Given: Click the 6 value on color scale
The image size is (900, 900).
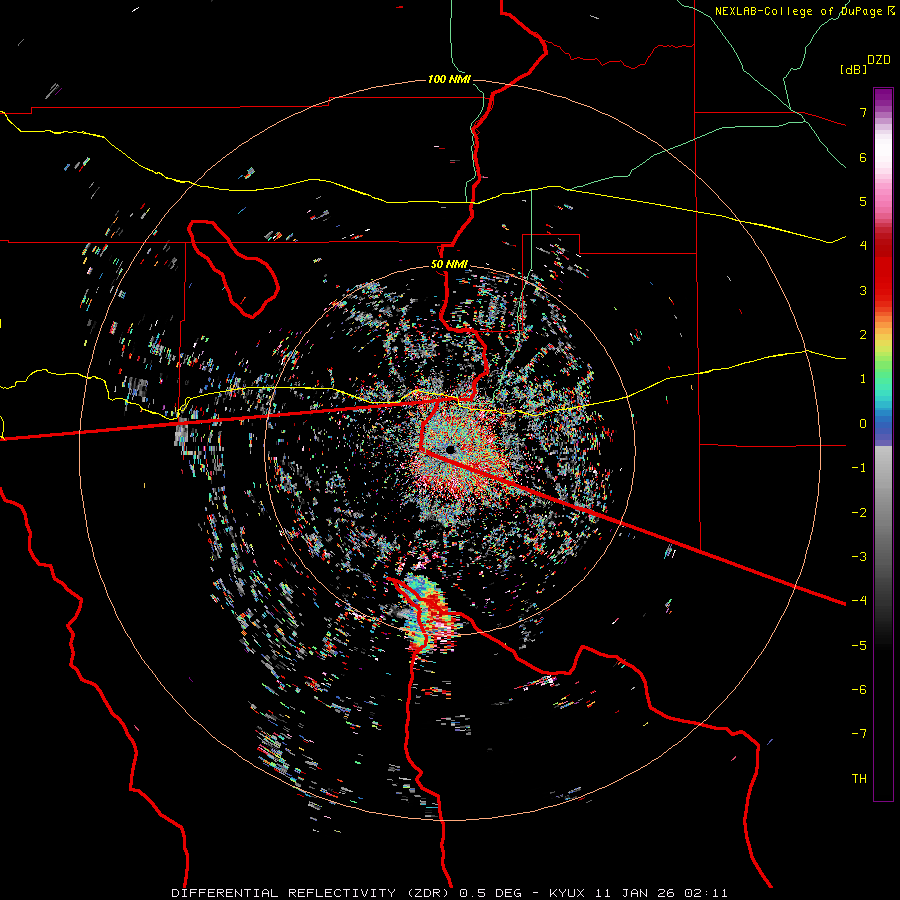Looking at the screenshot, I should (863, 157).
